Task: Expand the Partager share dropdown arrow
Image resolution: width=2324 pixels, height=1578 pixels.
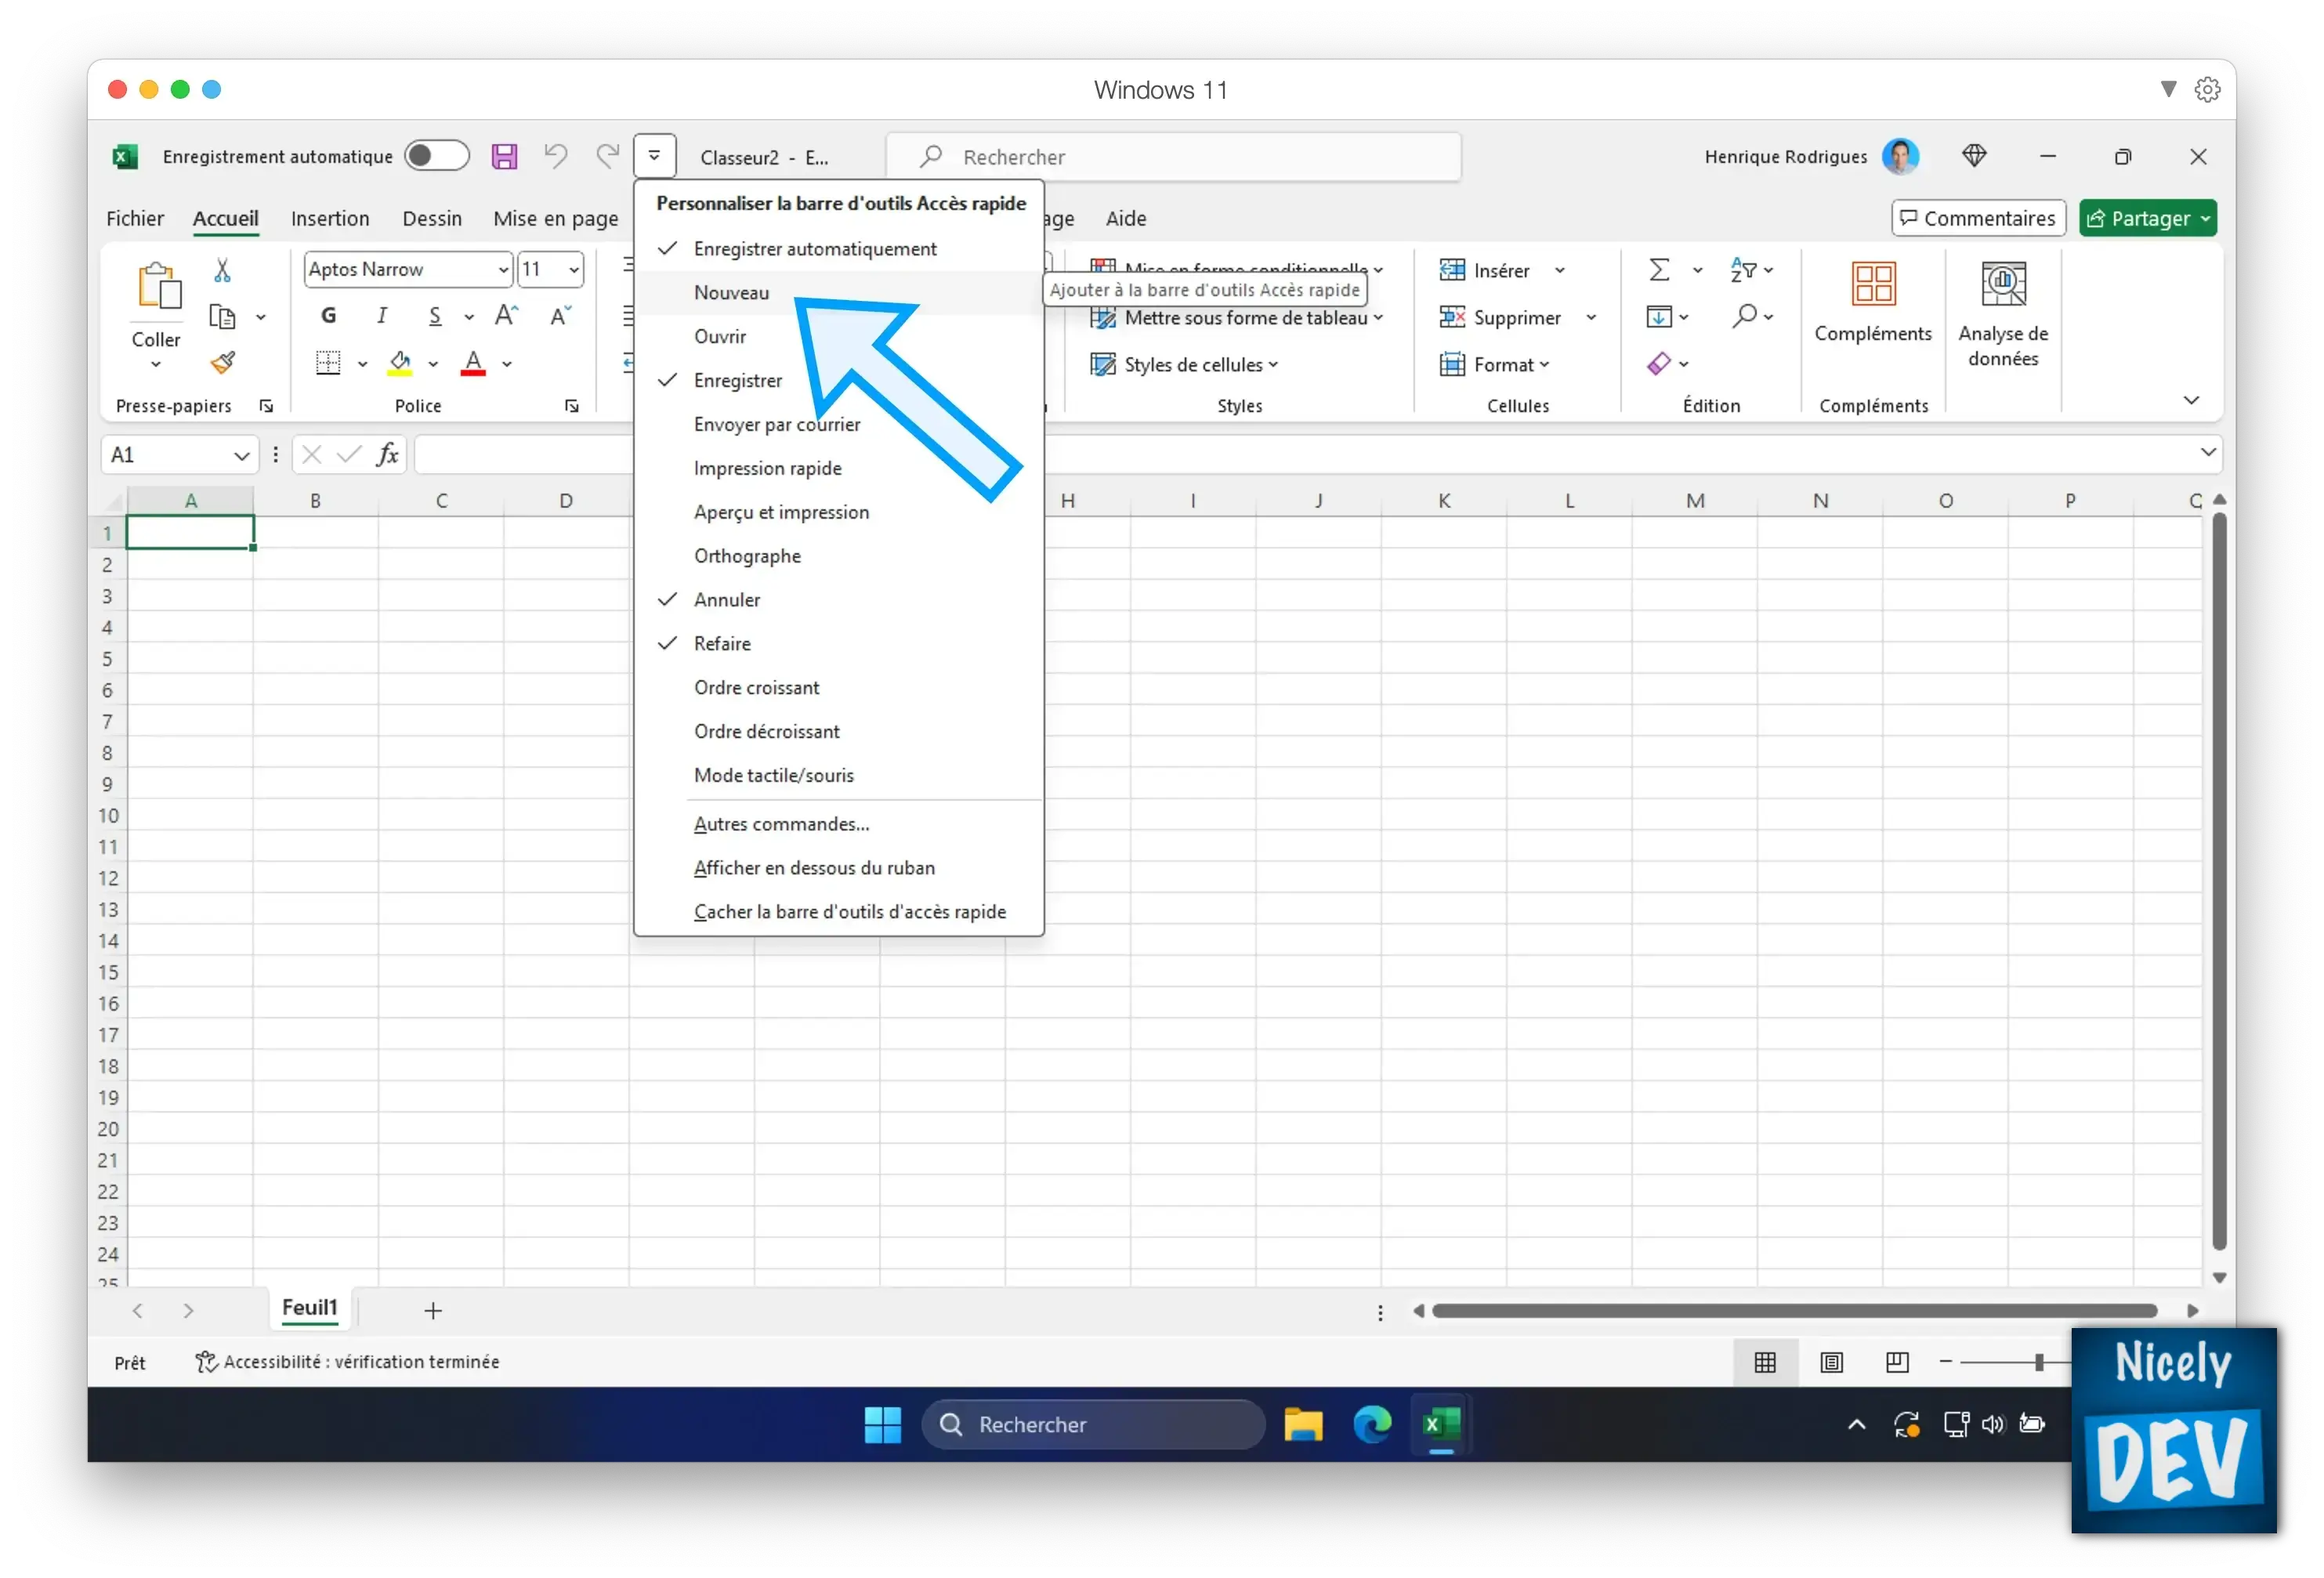Action: pos(2204,219)
